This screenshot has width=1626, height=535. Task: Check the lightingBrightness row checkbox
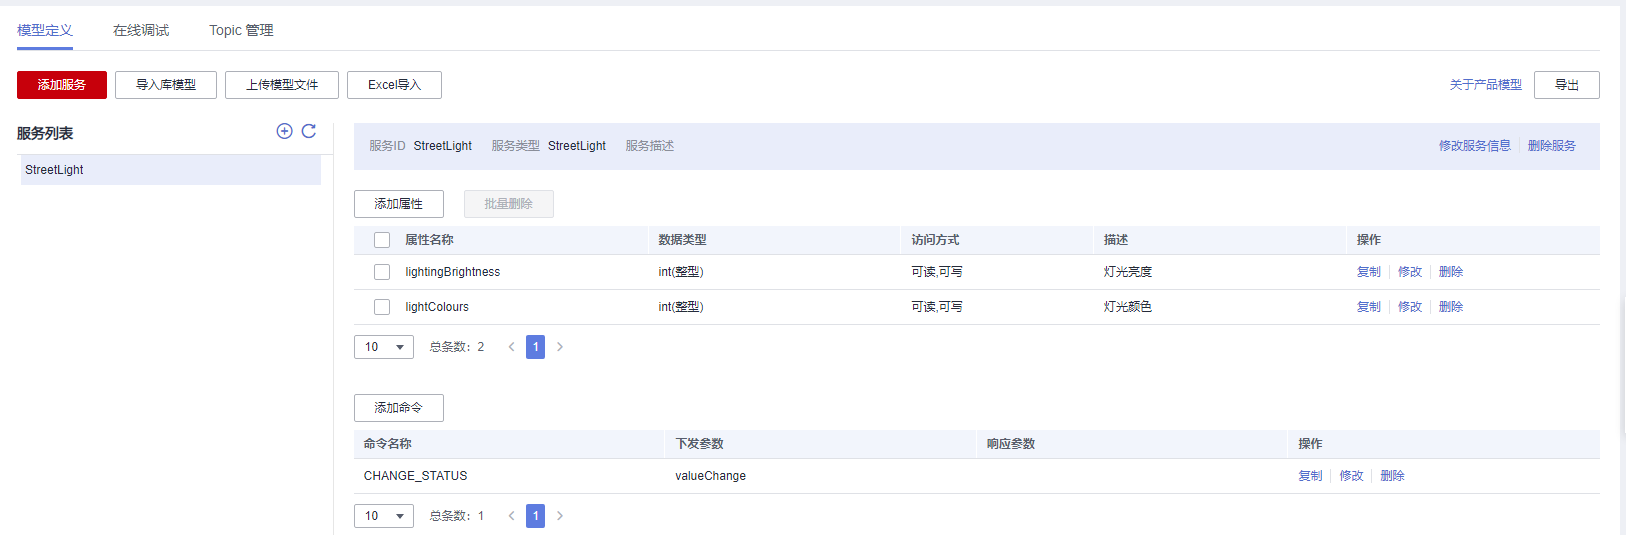382,272
